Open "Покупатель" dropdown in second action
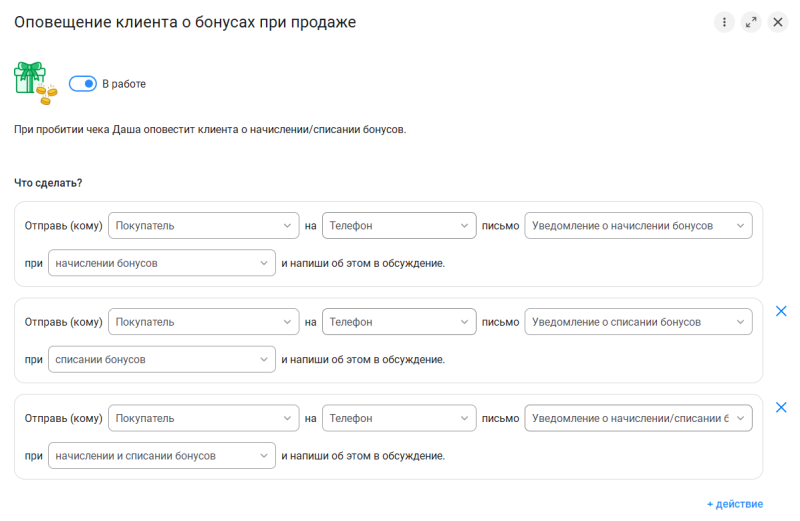The image size is (800, 521). [203, 322]
